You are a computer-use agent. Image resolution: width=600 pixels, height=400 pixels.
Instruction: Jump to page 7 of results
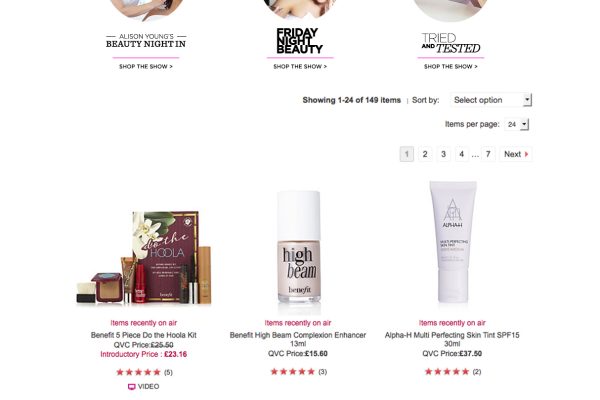tap(488, 154)
